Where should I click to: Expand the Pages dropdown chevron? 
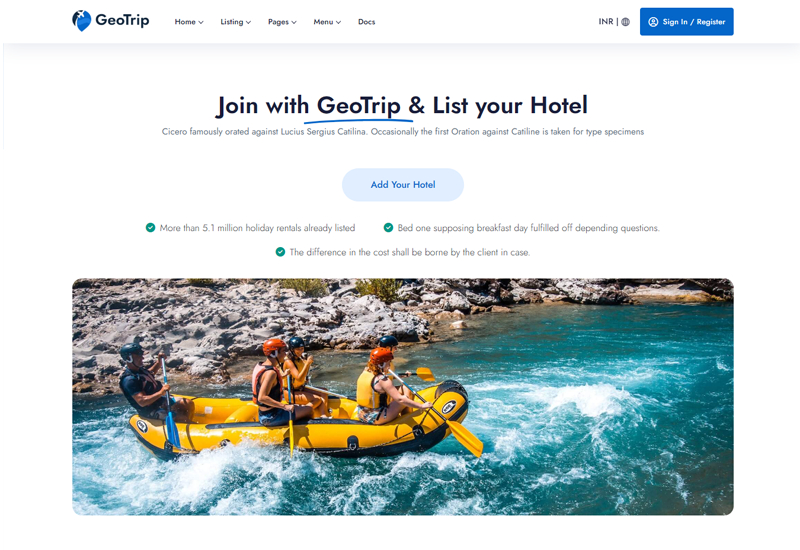coord(294,22)
